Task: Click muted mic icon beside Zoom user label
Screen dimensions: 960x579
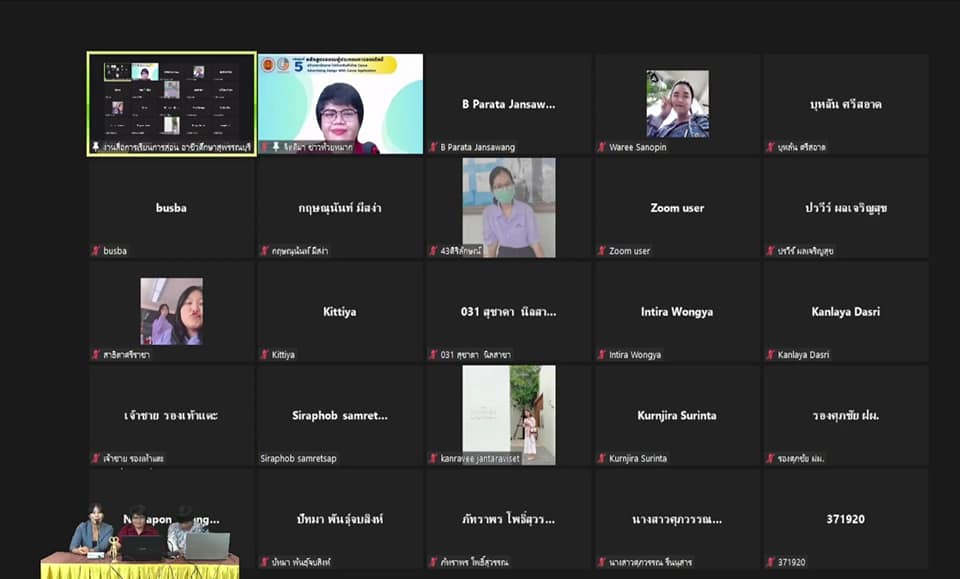Action: click(x=602, y=250)
